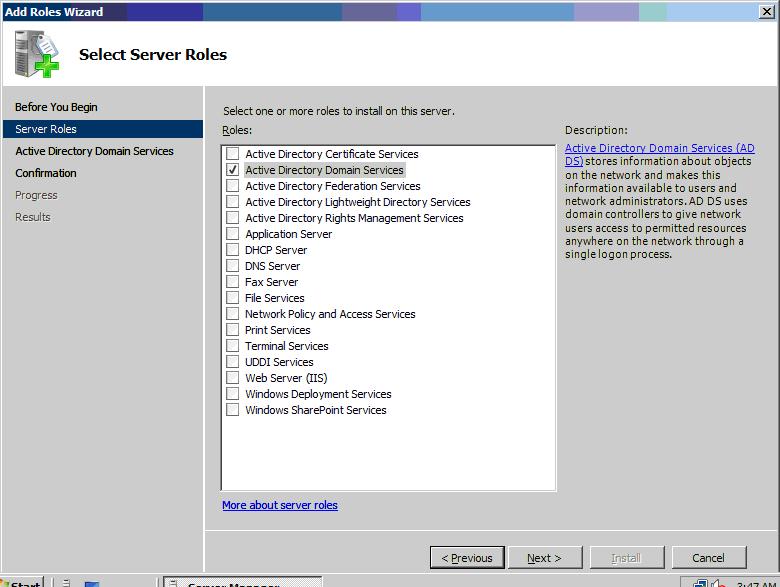Close the Add Roles Wizard window
The width and height of the screenshot is (780, 587).
[x=765, y=12]
